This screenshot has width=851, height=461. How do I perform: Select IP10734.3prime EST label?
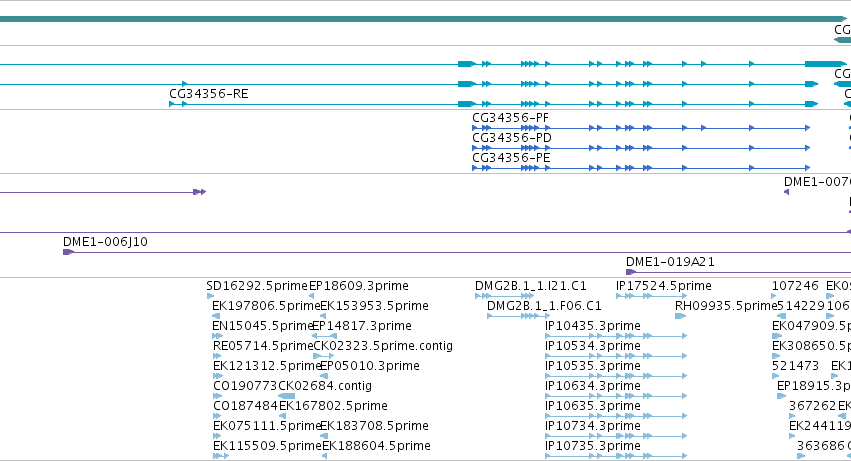tap(593, 426)
